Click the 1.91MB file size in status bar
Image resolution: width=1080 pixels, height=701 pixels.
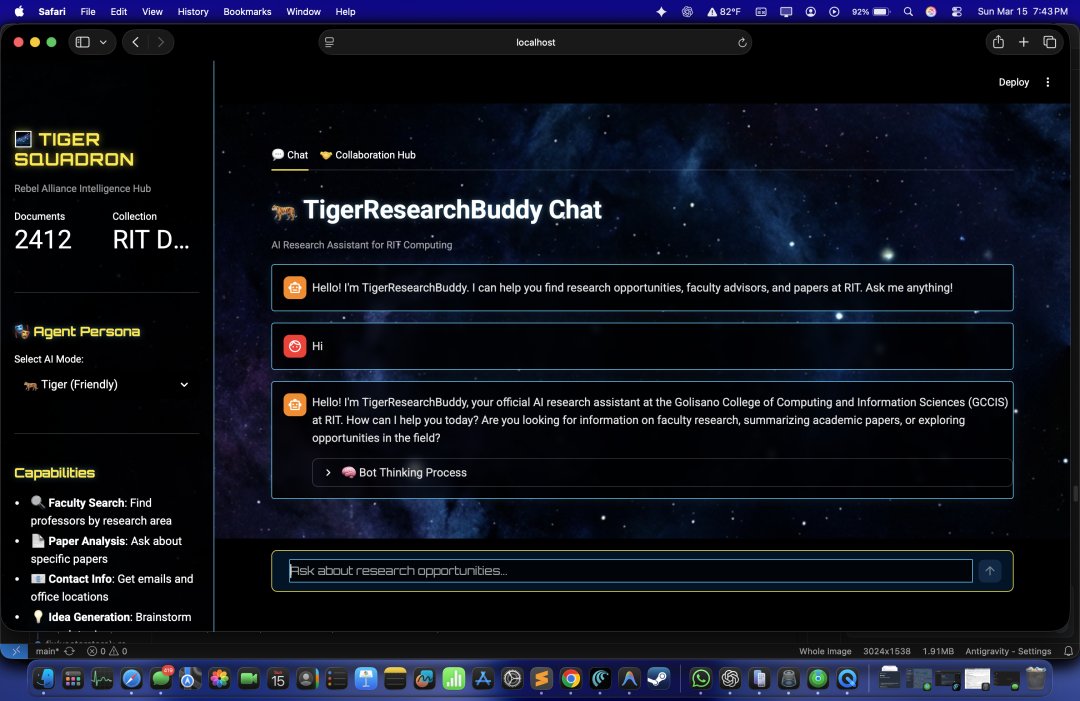tap(937, 651)
